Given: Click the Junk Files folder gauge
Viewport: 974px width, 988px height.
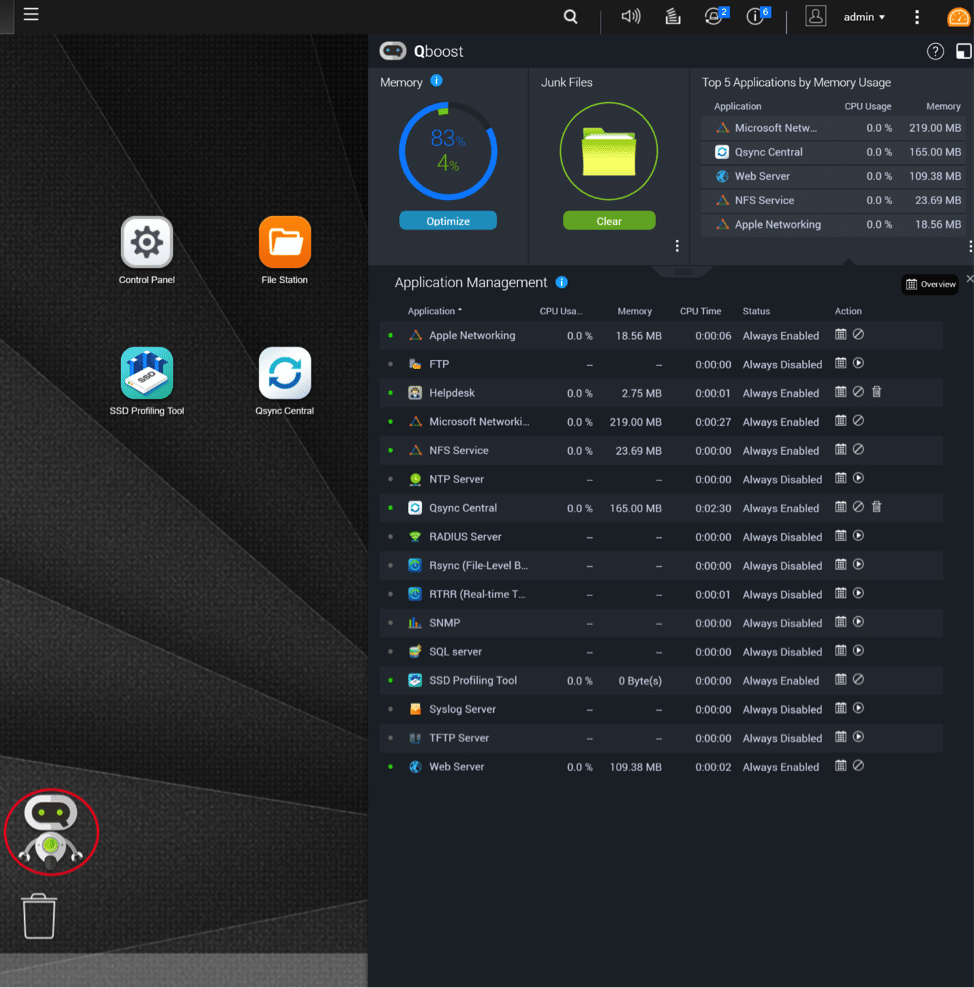Looking at the screenshot, I should point(609,151).
